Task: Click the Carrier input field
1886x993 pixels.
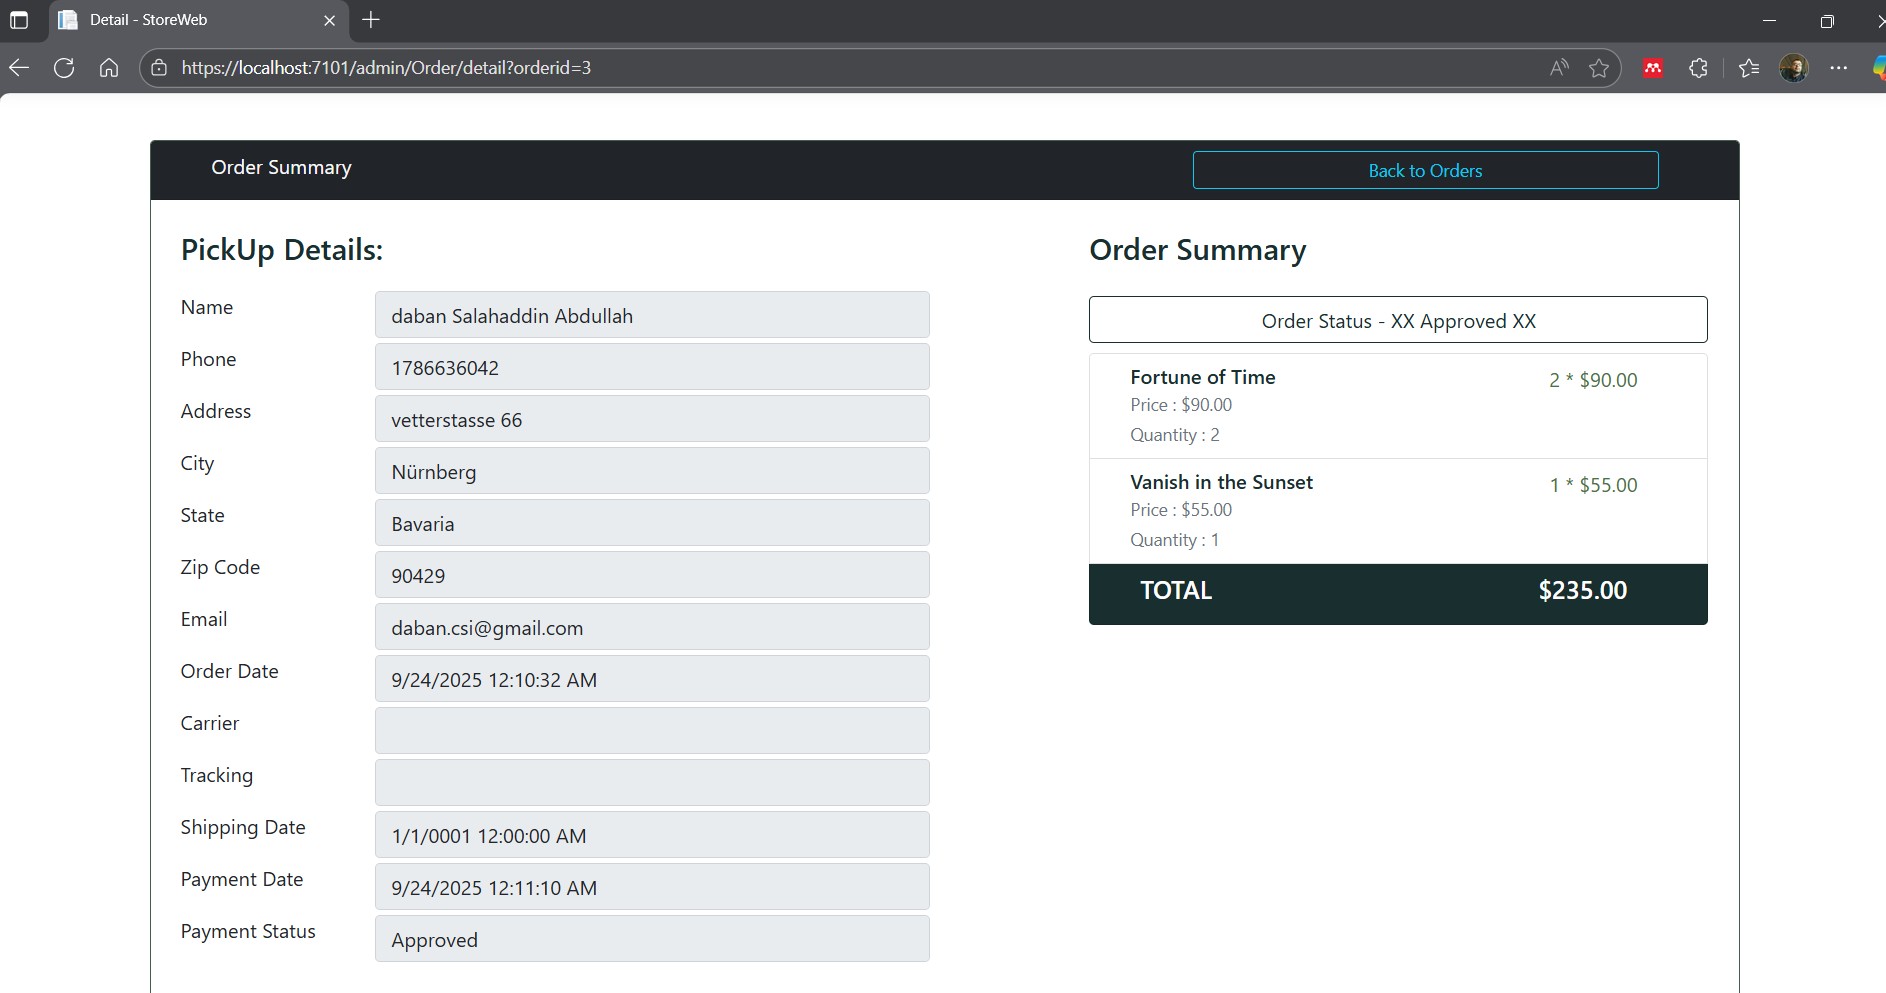Action: tap(651, 731)
